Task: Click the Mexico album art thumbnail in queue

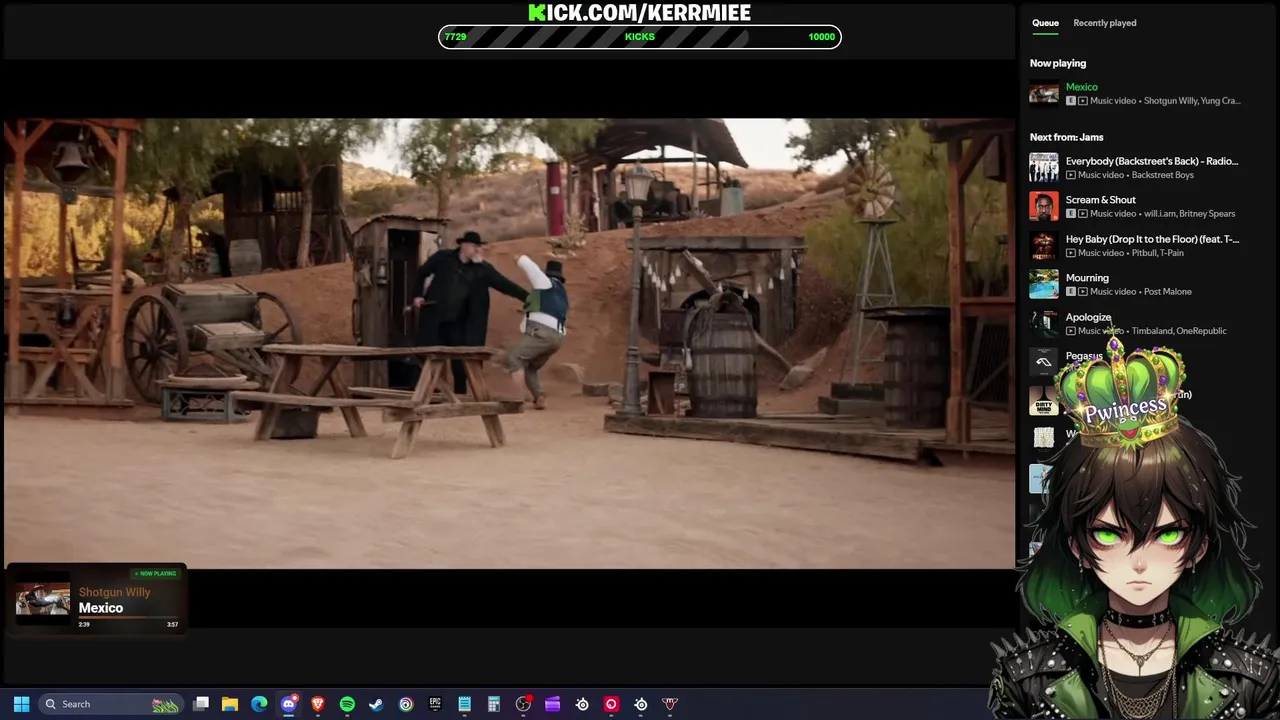Action: click(x=1044, y=93)
